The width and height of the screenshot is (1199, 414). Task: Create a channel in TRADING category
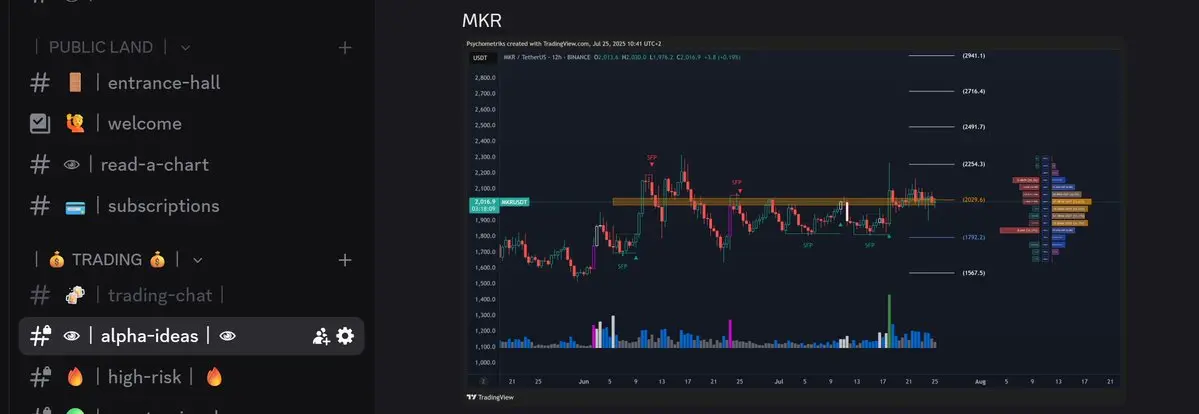(345, 260)
